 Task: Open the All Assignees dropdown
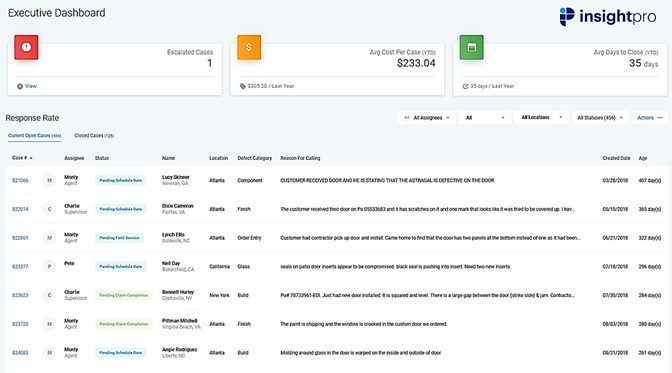click(427, 117)
